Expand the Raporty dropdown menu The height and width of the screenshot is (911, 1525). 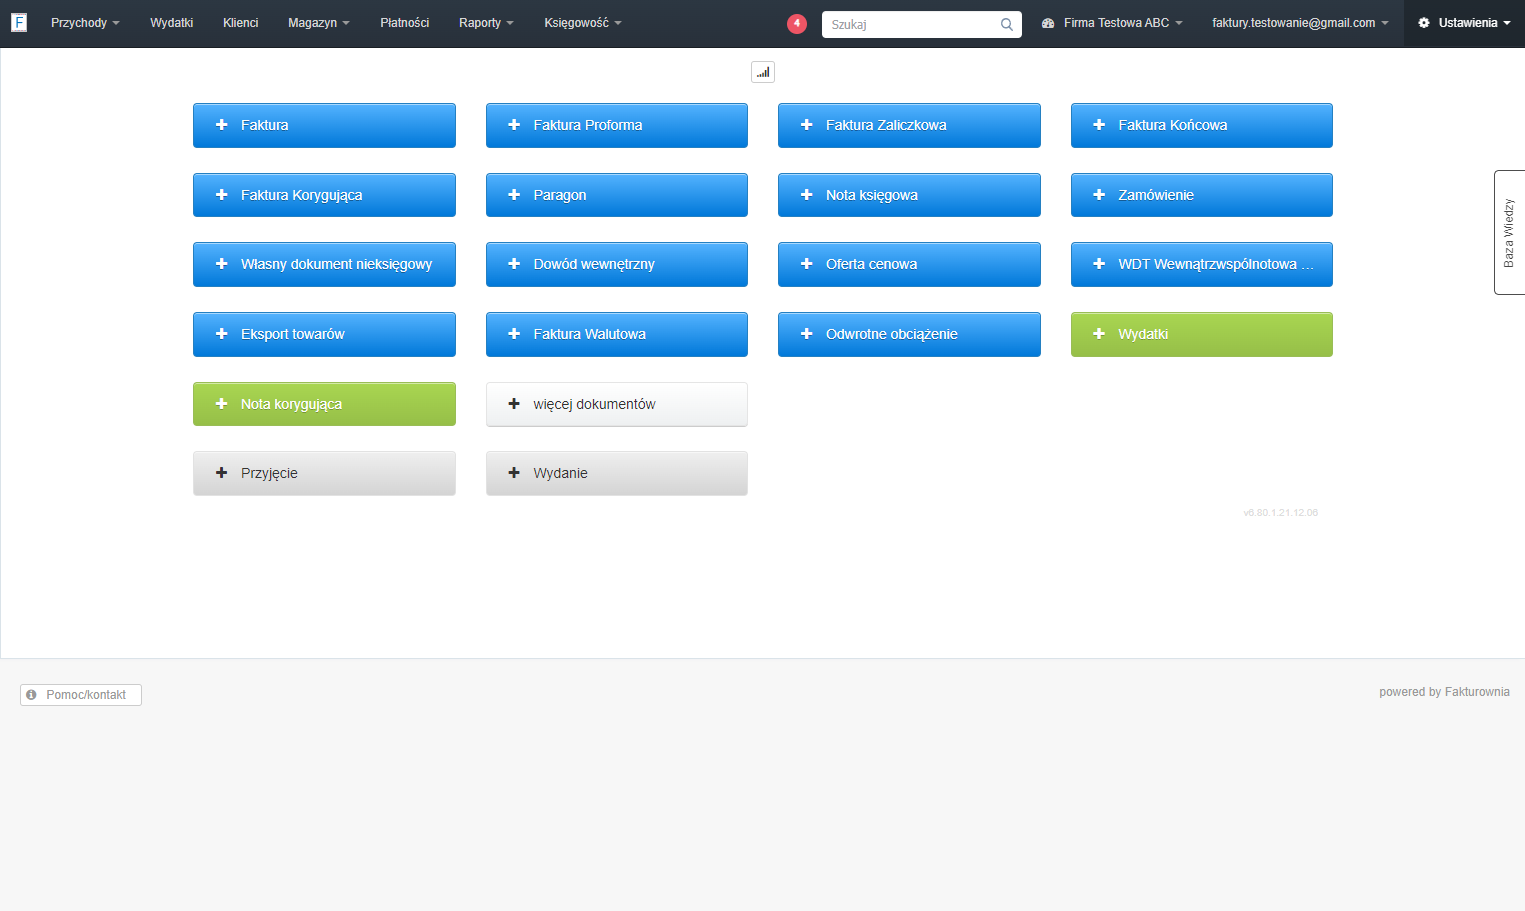tap(486, 23)
